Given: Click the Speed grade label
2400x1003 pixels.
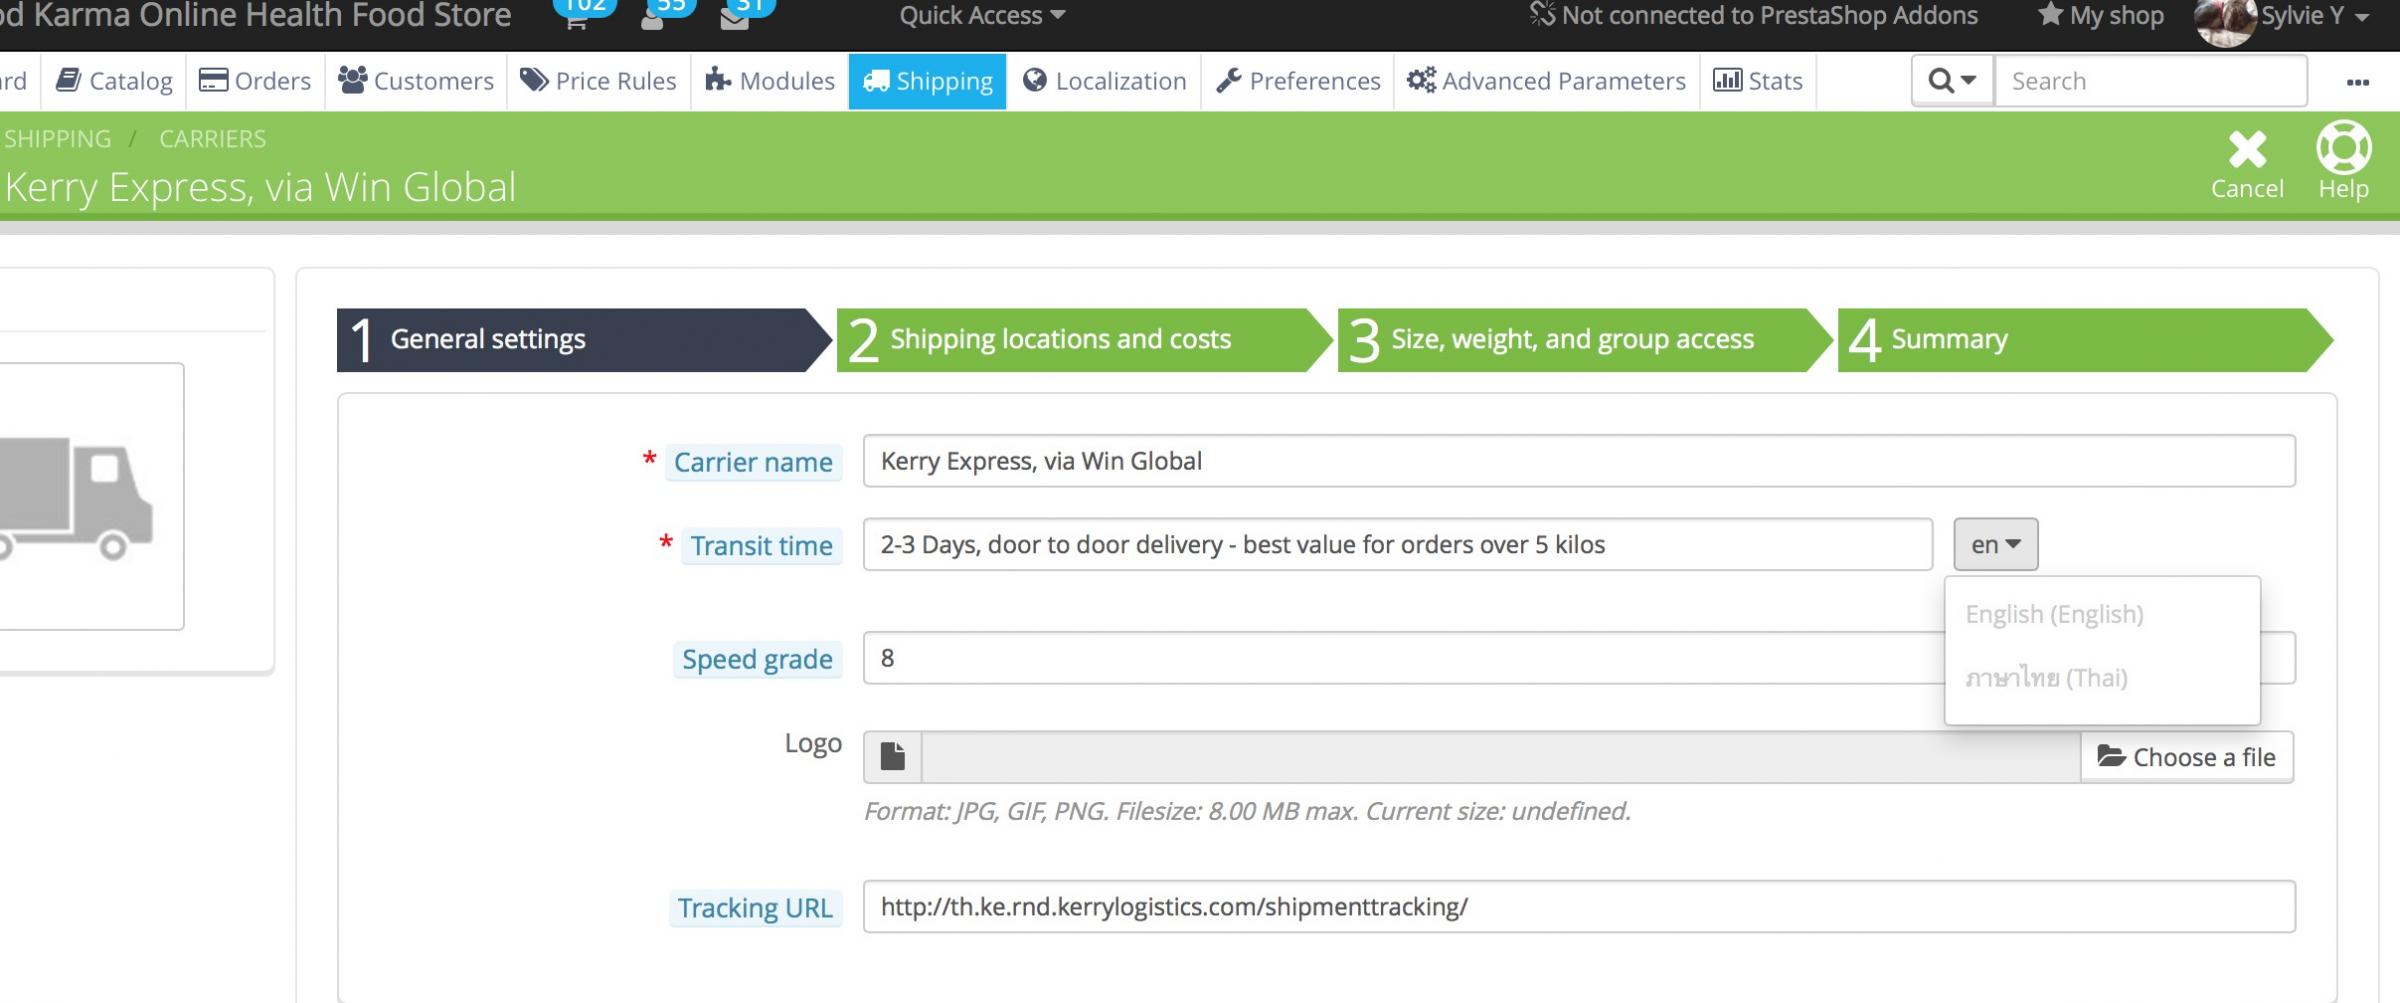Looking at the screenshot, I should tap(757, 660).
